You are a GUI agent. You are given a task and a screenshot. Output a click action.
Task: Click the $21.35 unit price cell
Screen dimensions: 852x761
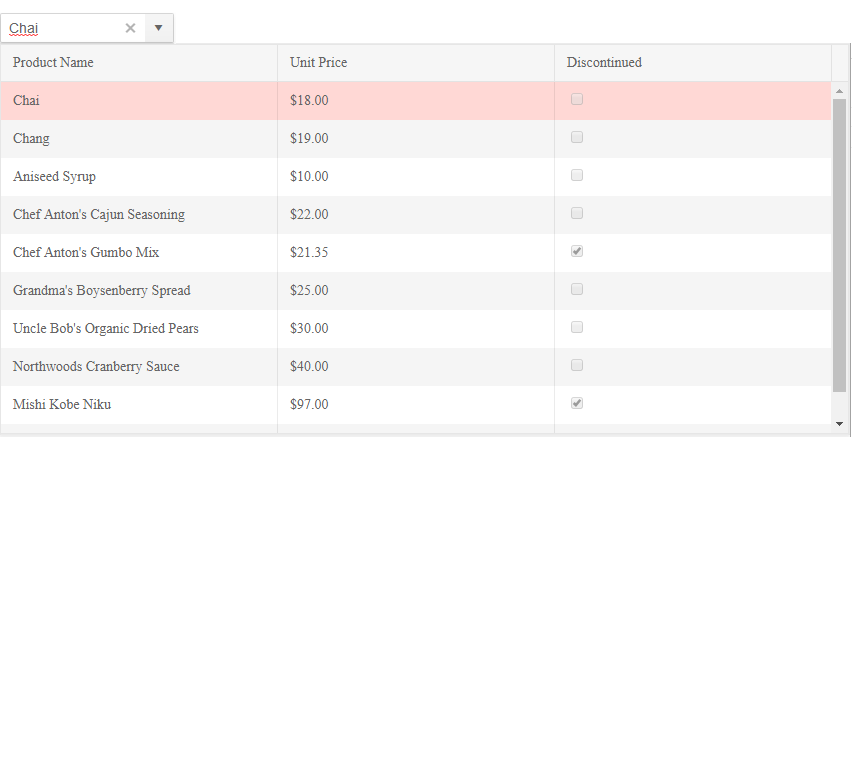tap(416, 253)
